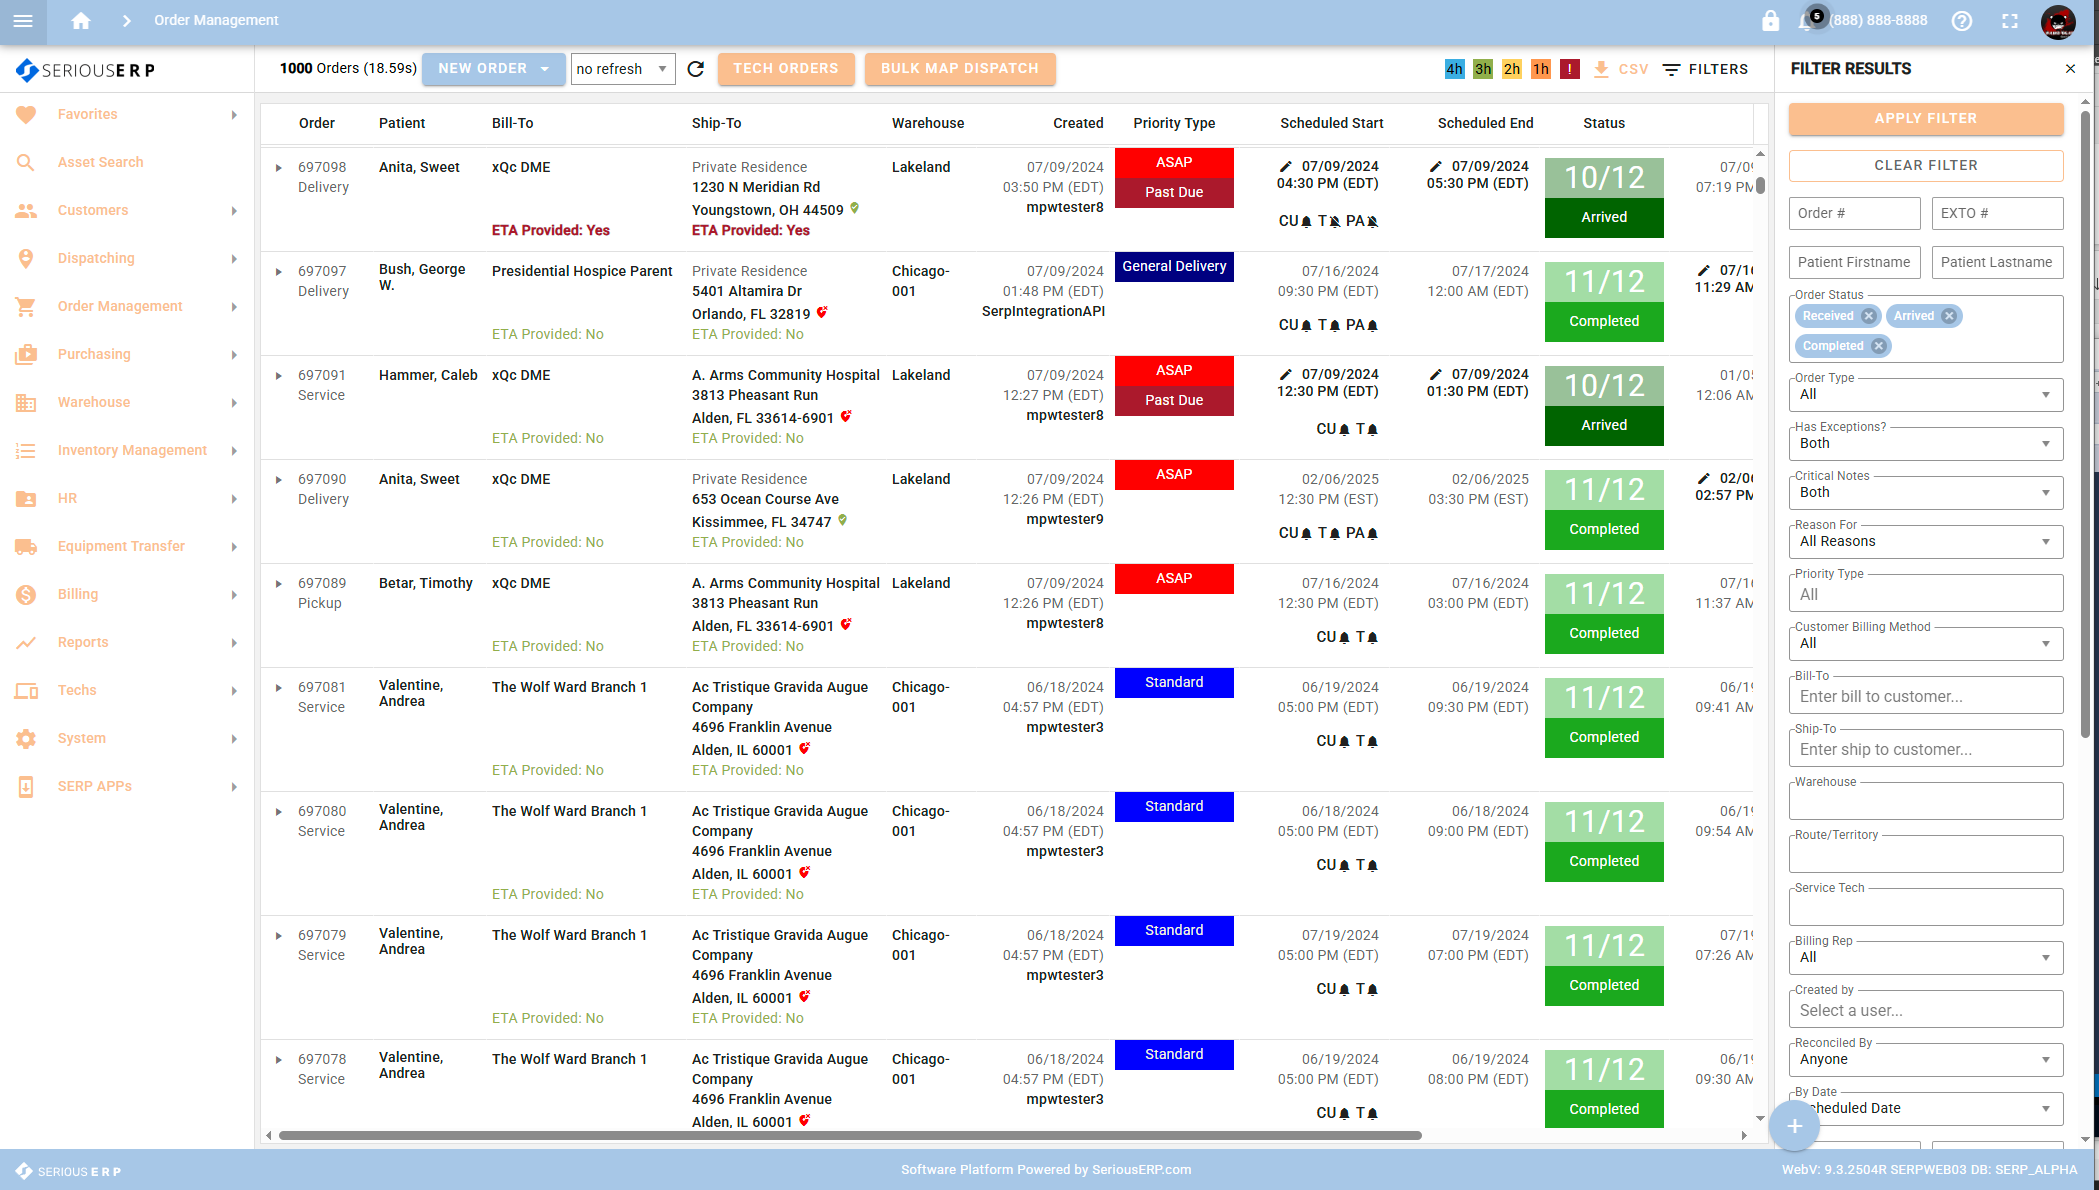Click the TECH ORDERS button
The height and width of the screenshot is (1190, 2099).
point(785,69)
